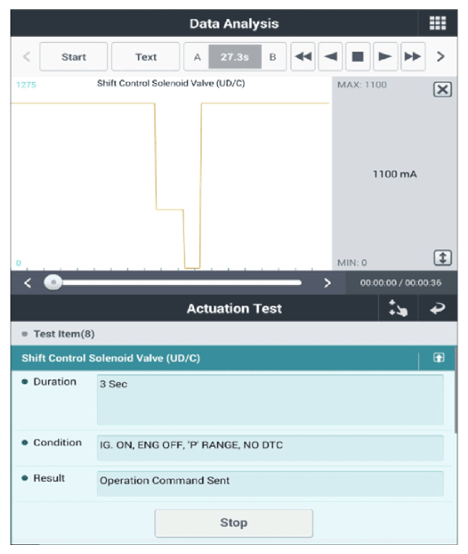
Task: Click the play forward arrow button
Action: pos(385,57)
